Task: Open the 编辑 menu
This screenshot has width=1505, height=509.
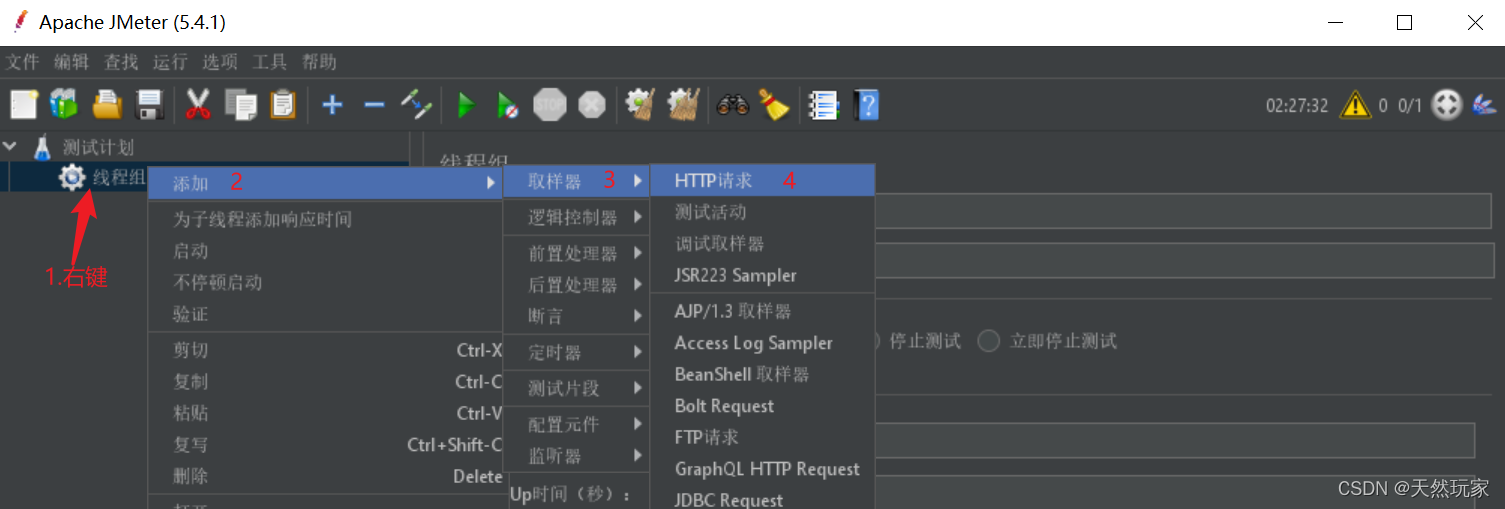Action: click(72, 62)
